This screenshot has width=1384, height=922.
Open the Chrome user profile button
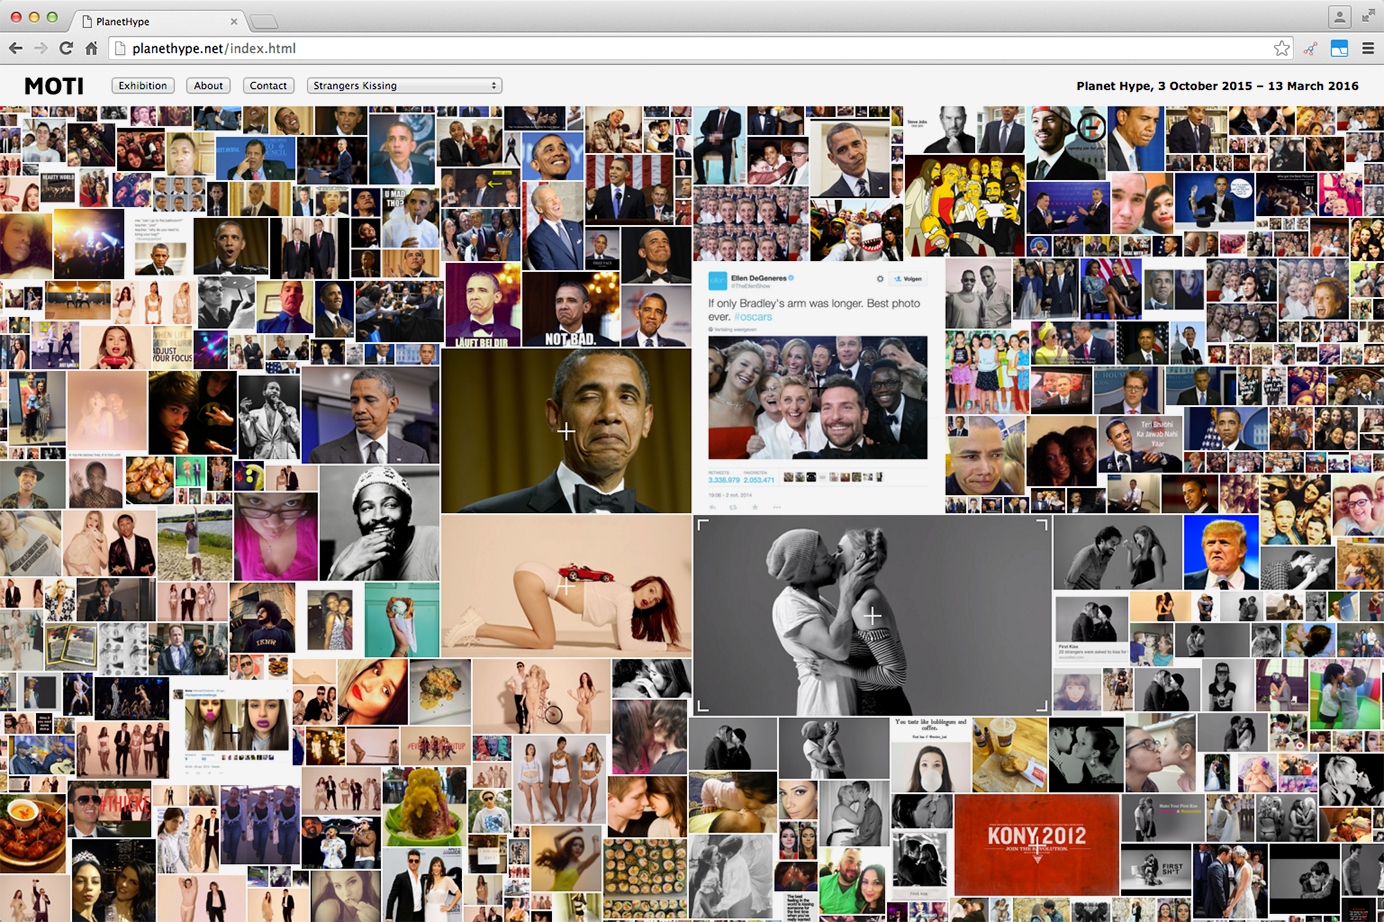point(1339,17)
